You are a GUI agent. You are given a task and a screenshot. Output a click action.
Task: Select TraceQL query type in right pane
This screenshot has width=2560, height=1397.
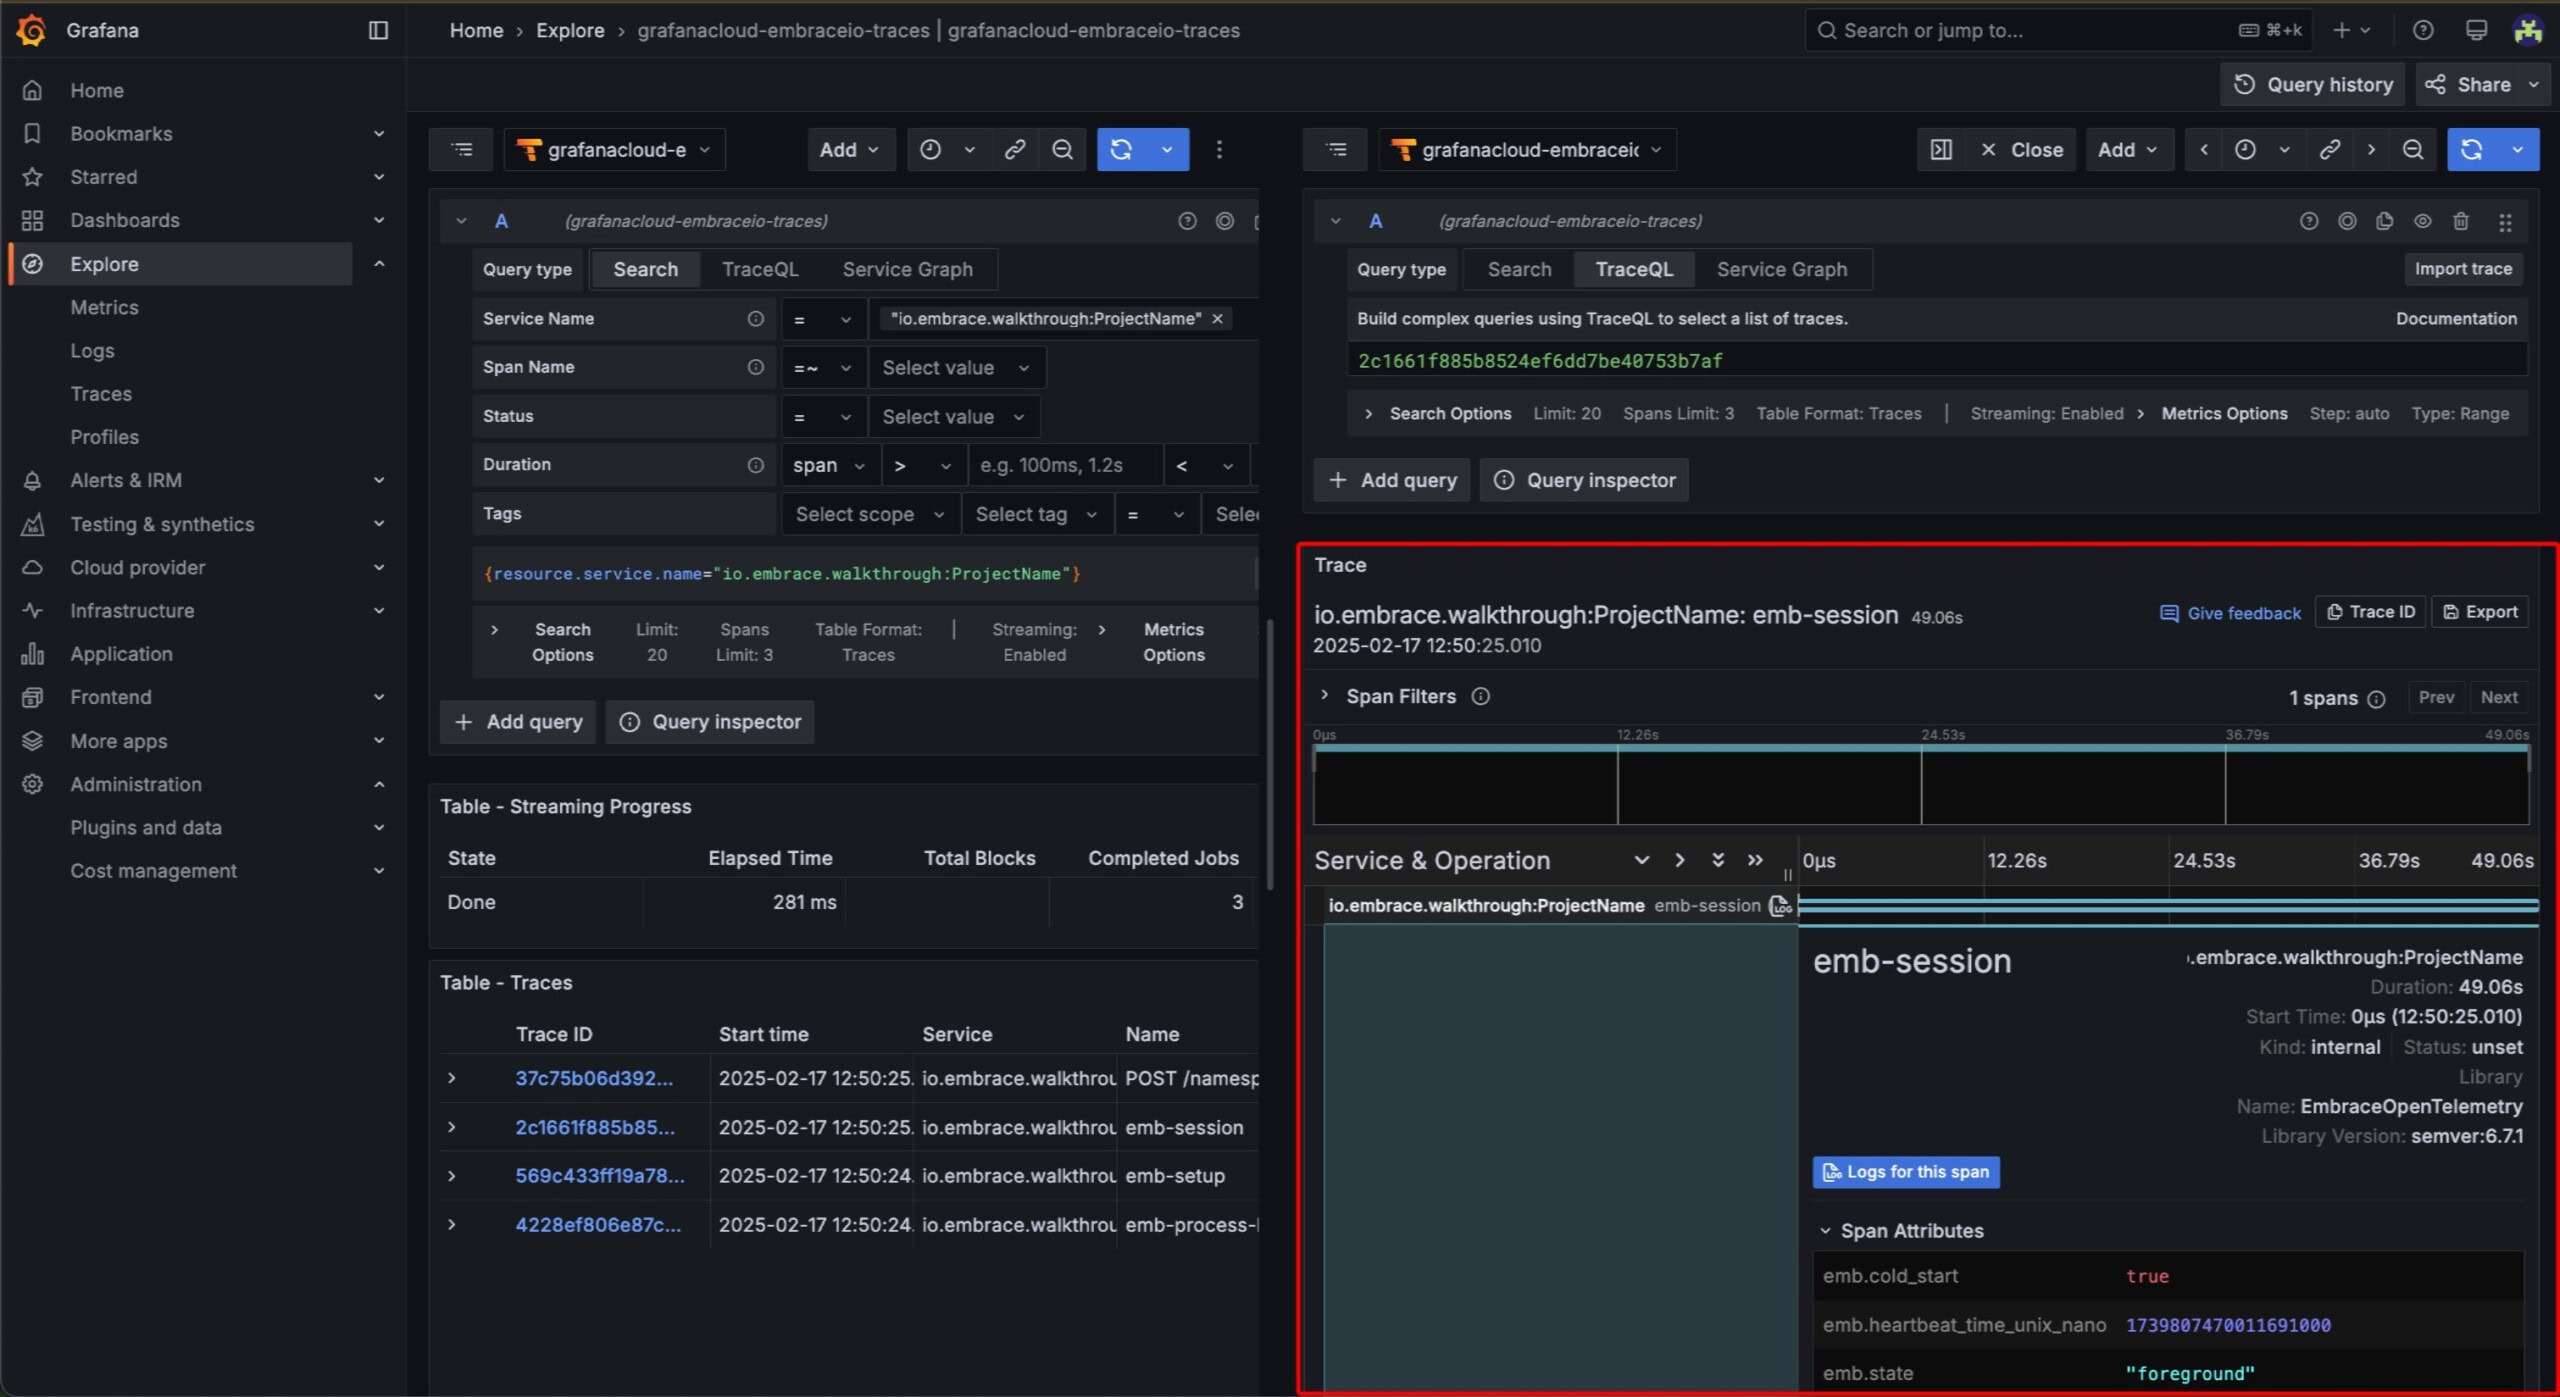click(x=1634, y=269)
